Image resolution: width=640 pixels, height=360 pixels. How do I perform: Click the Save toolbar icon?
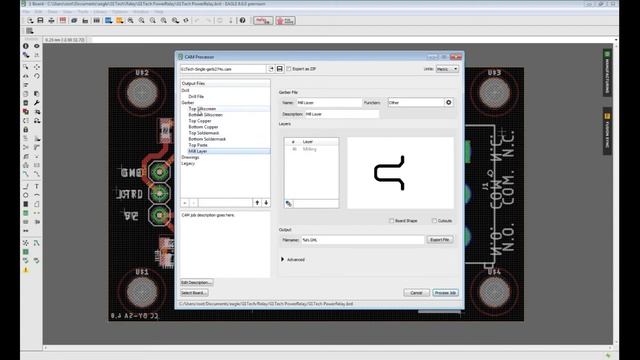click(x=40, y=20)
